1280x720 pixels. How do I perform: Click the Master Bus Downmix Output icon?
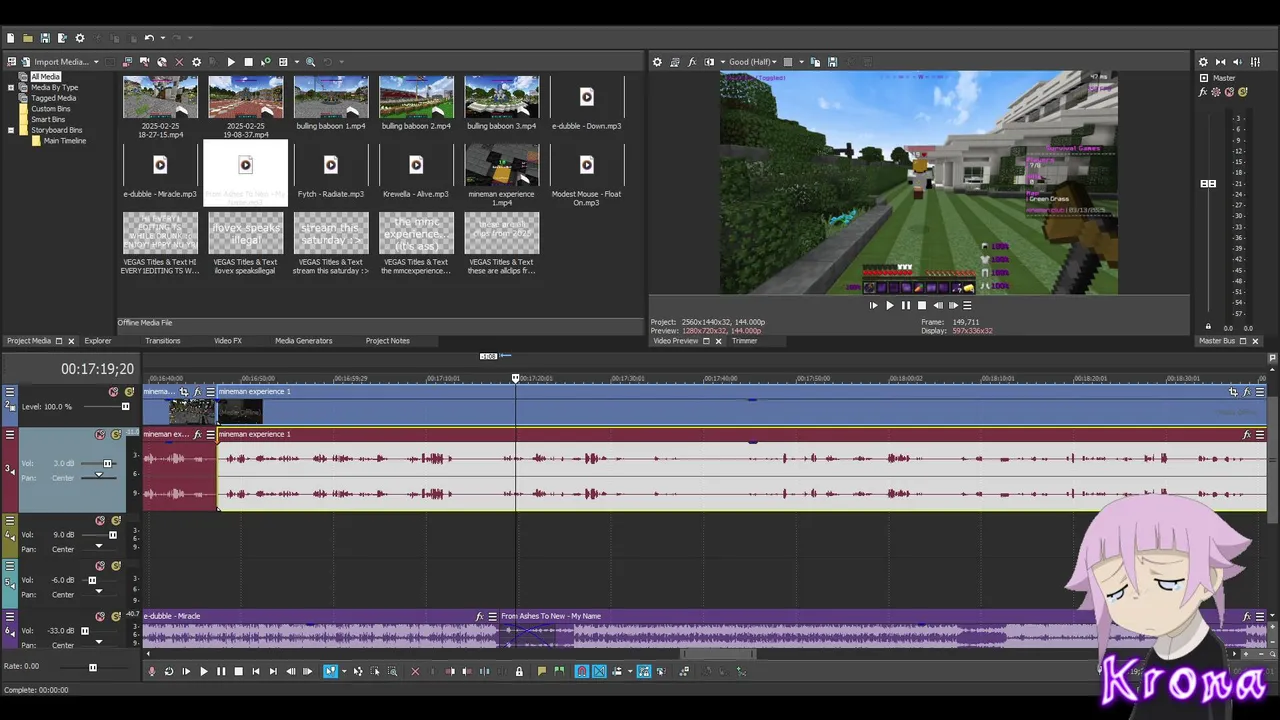pyautogui.click(x=1220, y=62)
